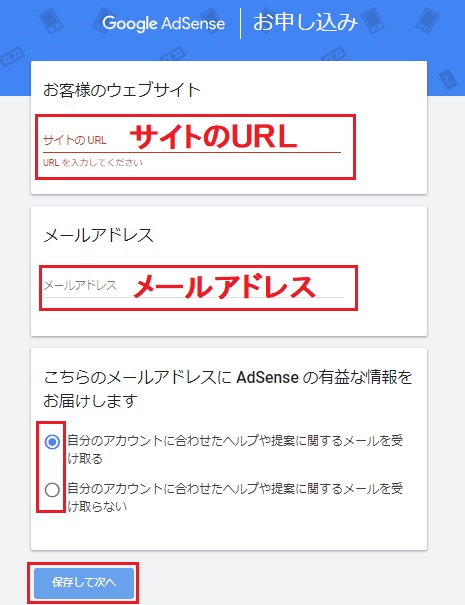Click the red サイトのURL annotation text

pyautogui.click(x=213, y=137)
